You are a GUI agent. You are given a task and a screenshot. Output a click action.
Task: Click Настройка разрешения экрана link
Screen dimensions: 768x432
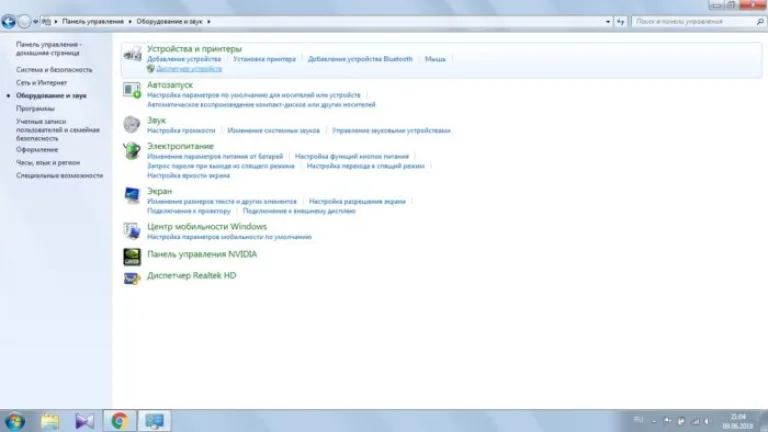[x=357, y=202]
